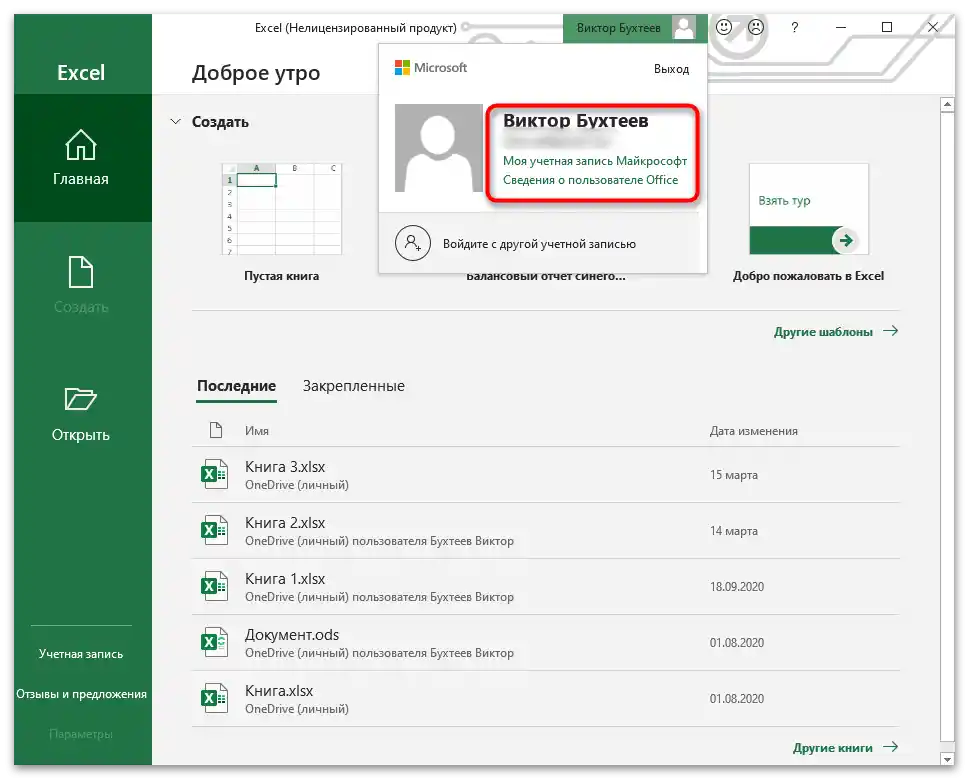The image size is (969, 779).
Task: Switch to the Последние tab
Action: click(x=236, y=386)
